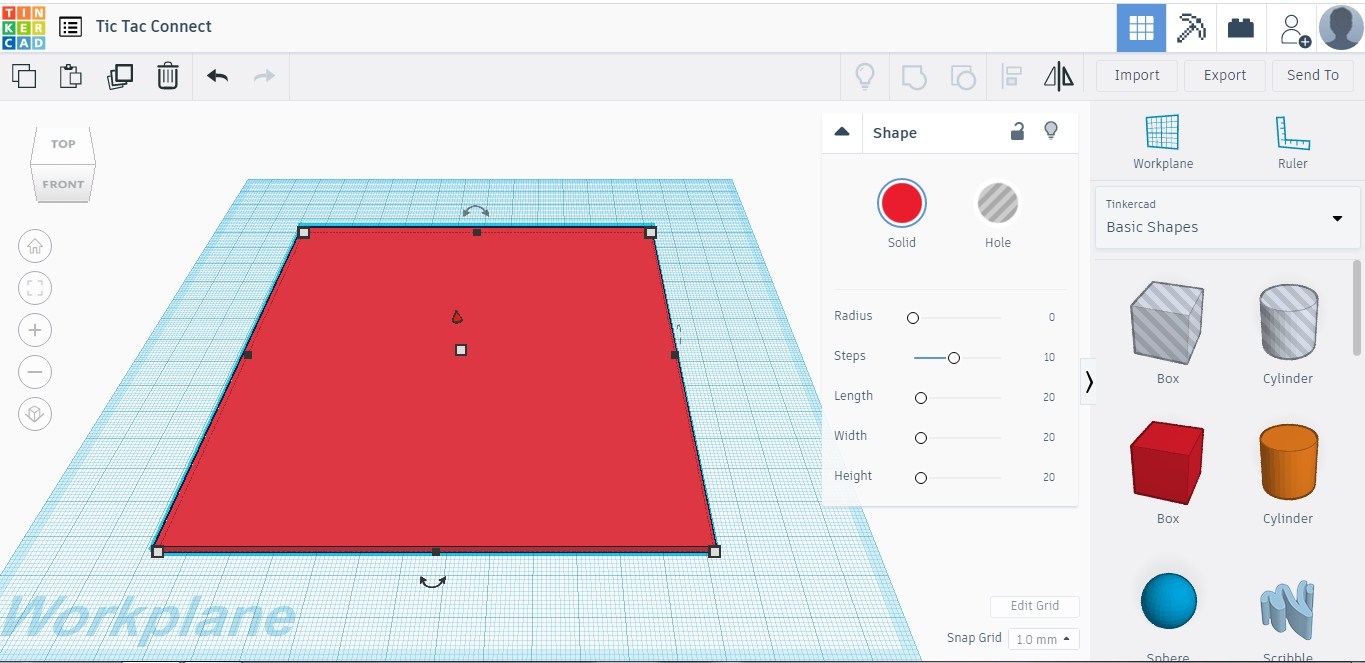Screen dimensions: 1365x663
Task: Hide the selected shape via lightbulb
Action: pos(1050,131)
